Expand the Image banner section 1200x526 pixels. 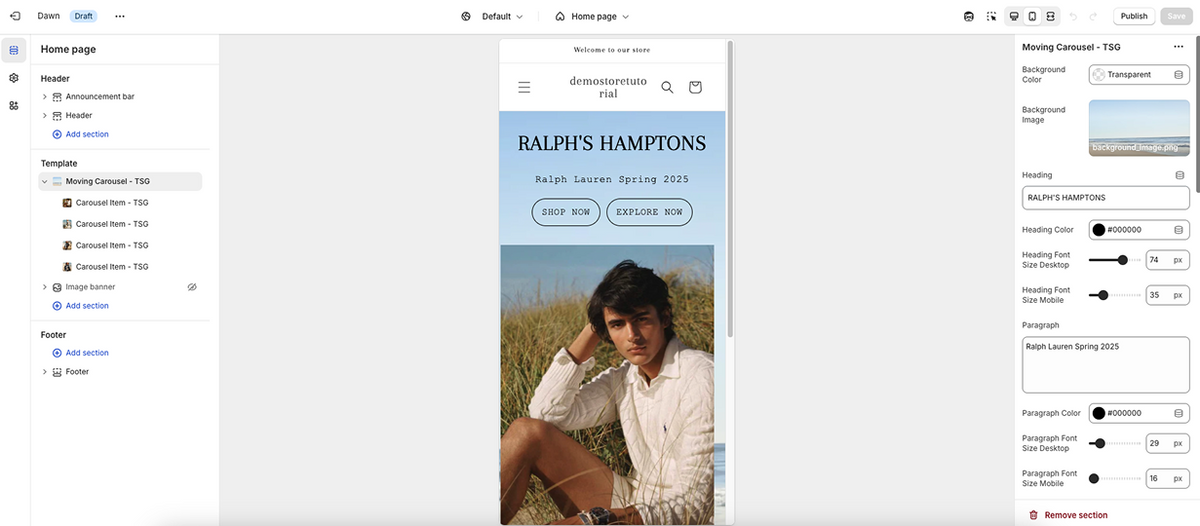click(45, 287)
